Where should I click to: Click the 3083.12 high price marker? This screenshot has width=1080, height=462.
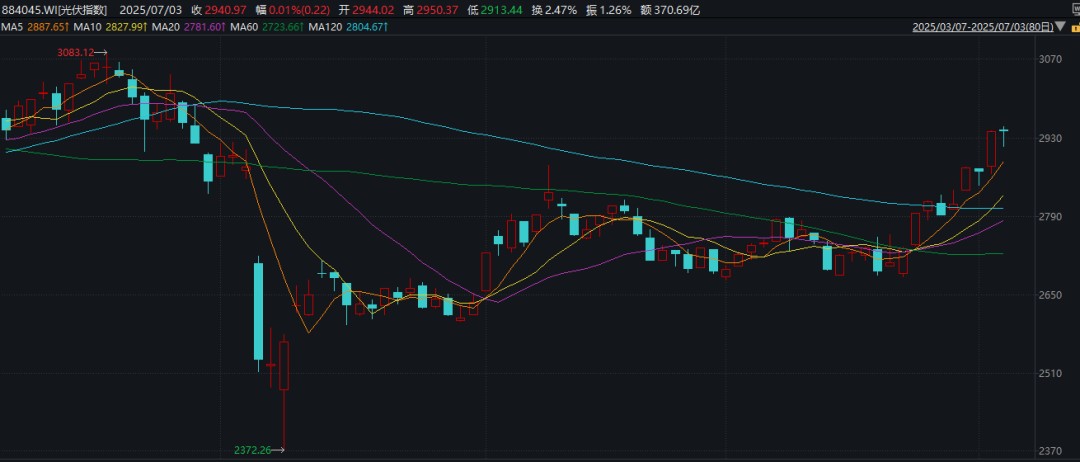[75, 51]
